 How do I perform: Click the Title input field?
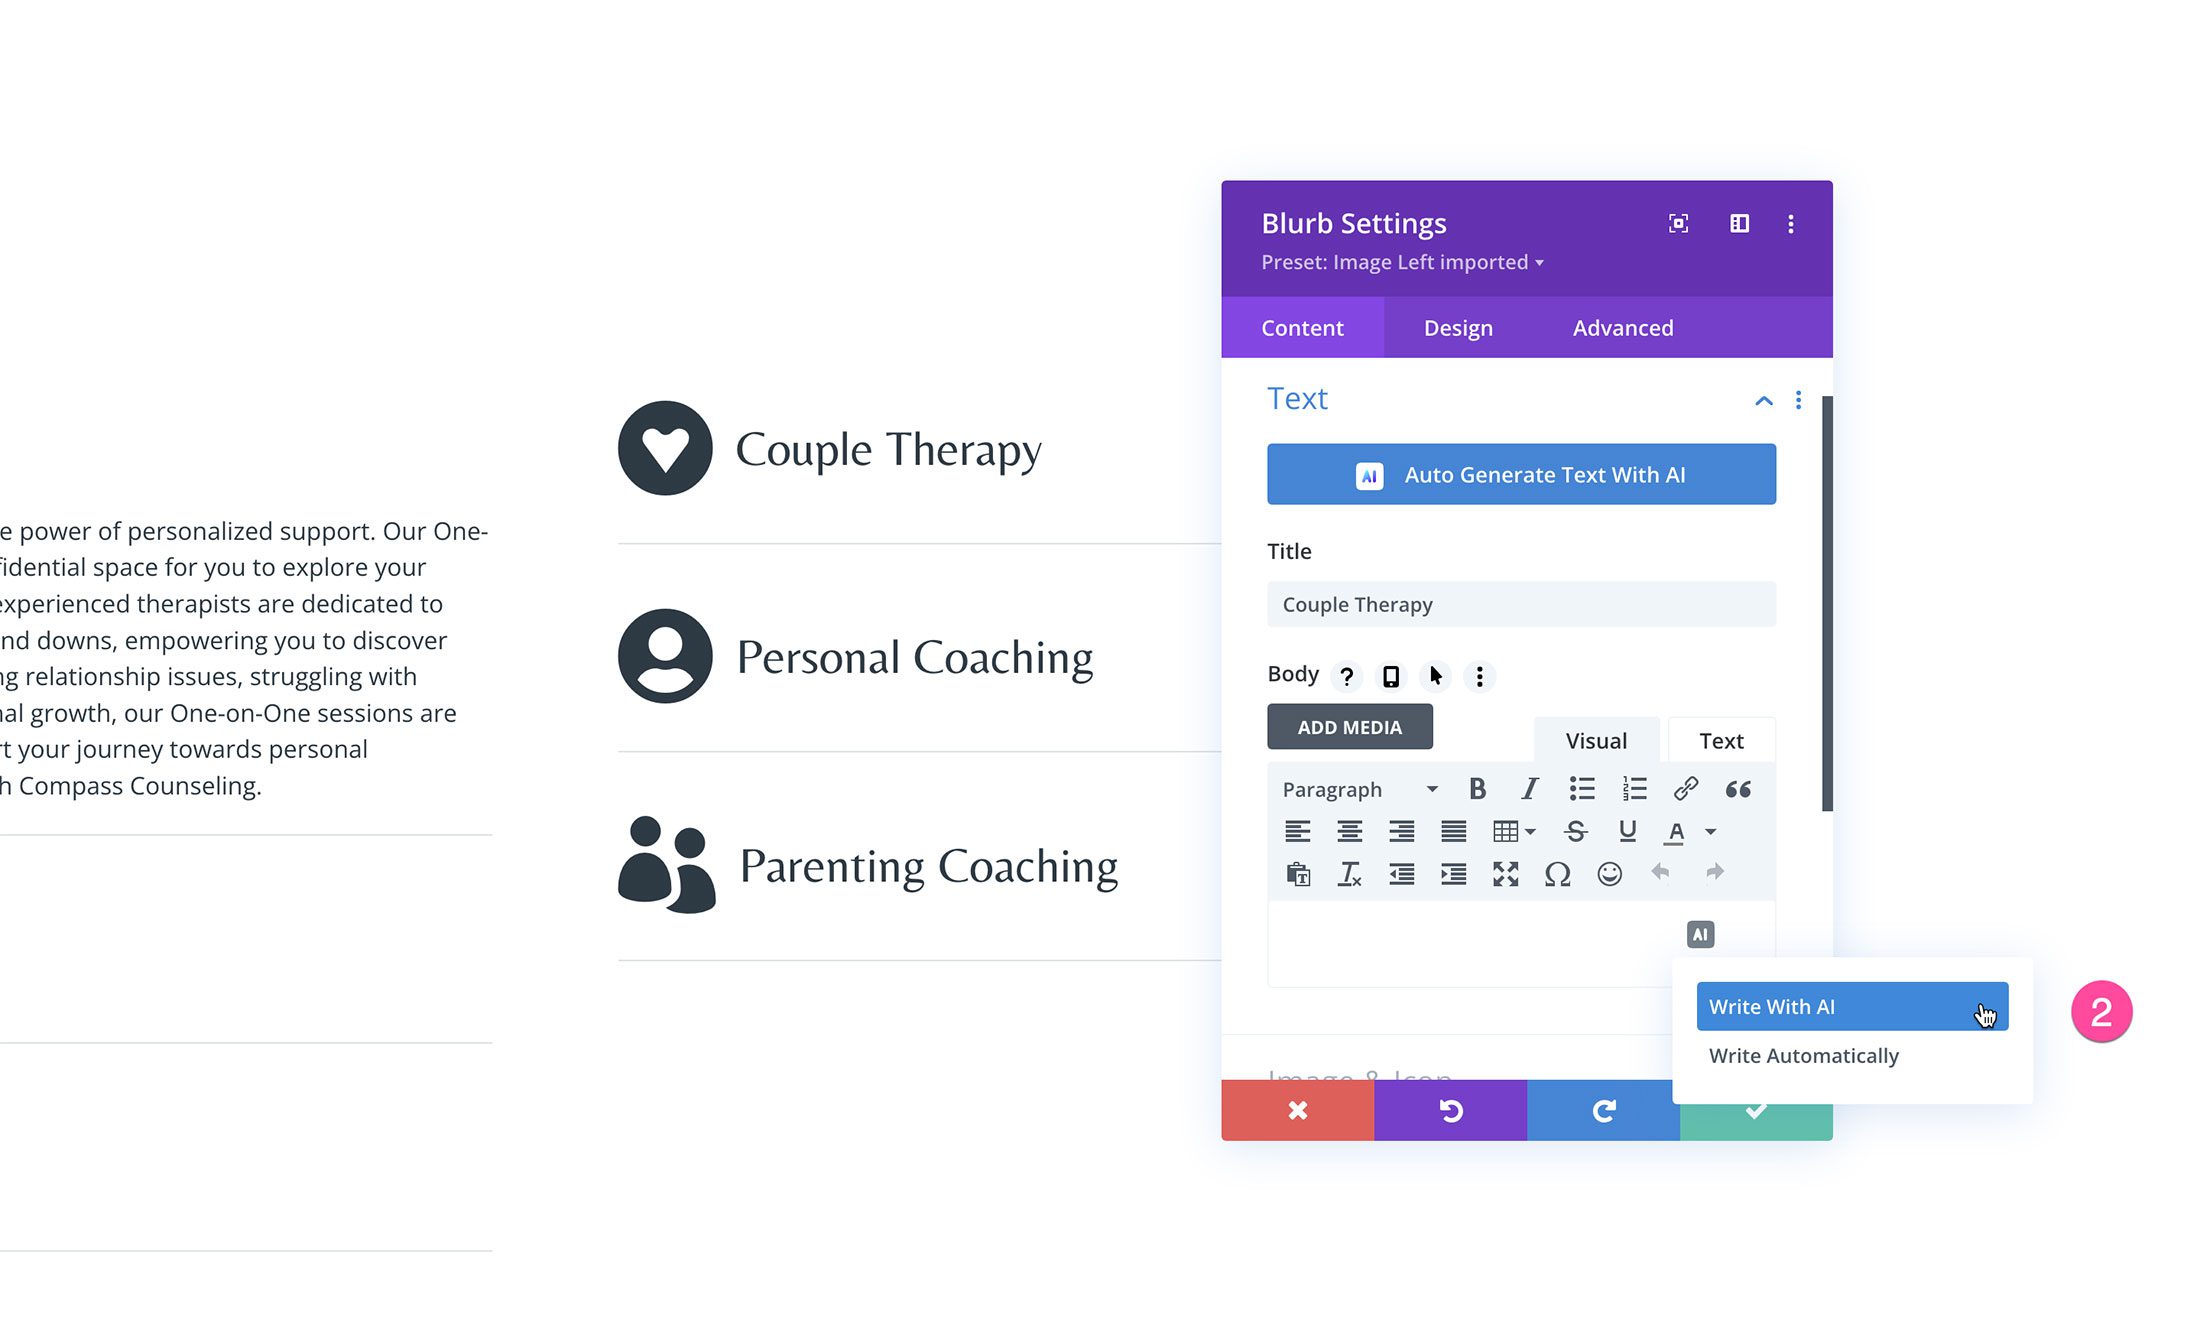click(1521, 603)
